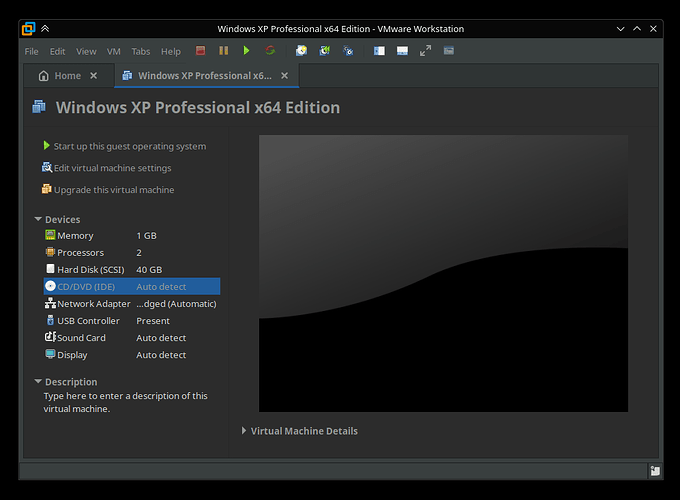The width and height of the screenshot is (680, 500).
Task: Open the View menu
Action: pos(86,52)
